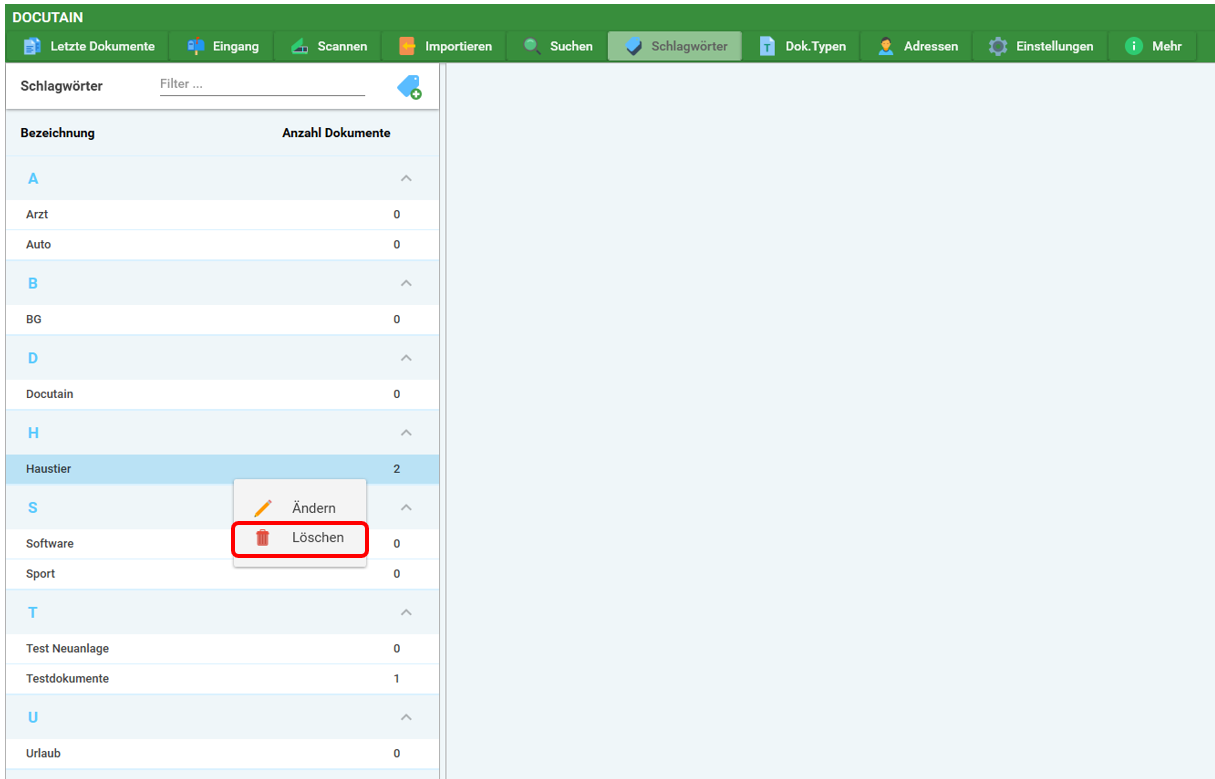
Task: Click the Suchen magnifier icon
Action: [x=532, y=46]
